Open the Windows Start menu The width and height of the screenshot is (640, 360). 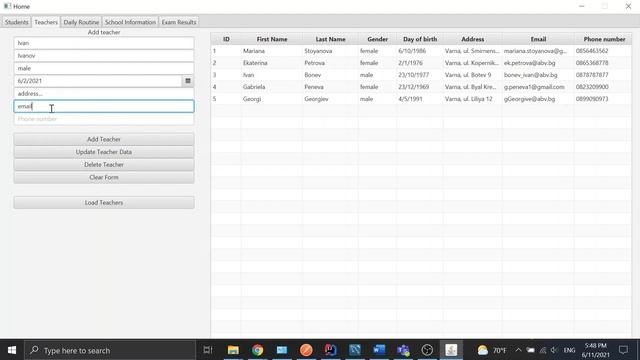(12, 350)
